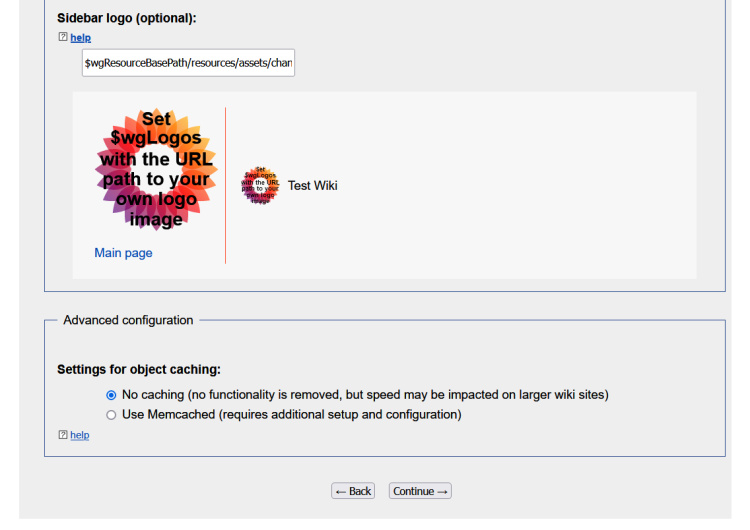Viewport: 750px width, 530px height.
Task: Click the 'Use Memcached' option label text
Action: 291,414
